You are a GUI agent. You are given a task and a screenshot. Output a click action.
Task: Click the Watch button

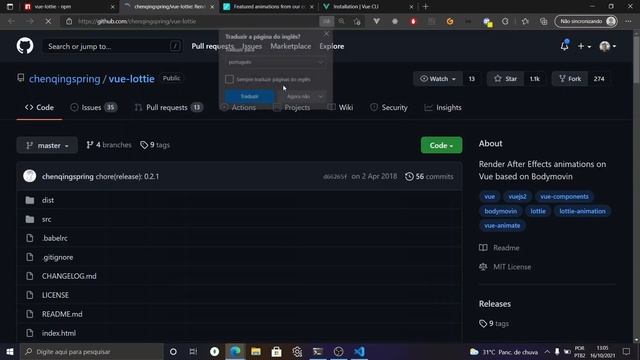[438, 79]
